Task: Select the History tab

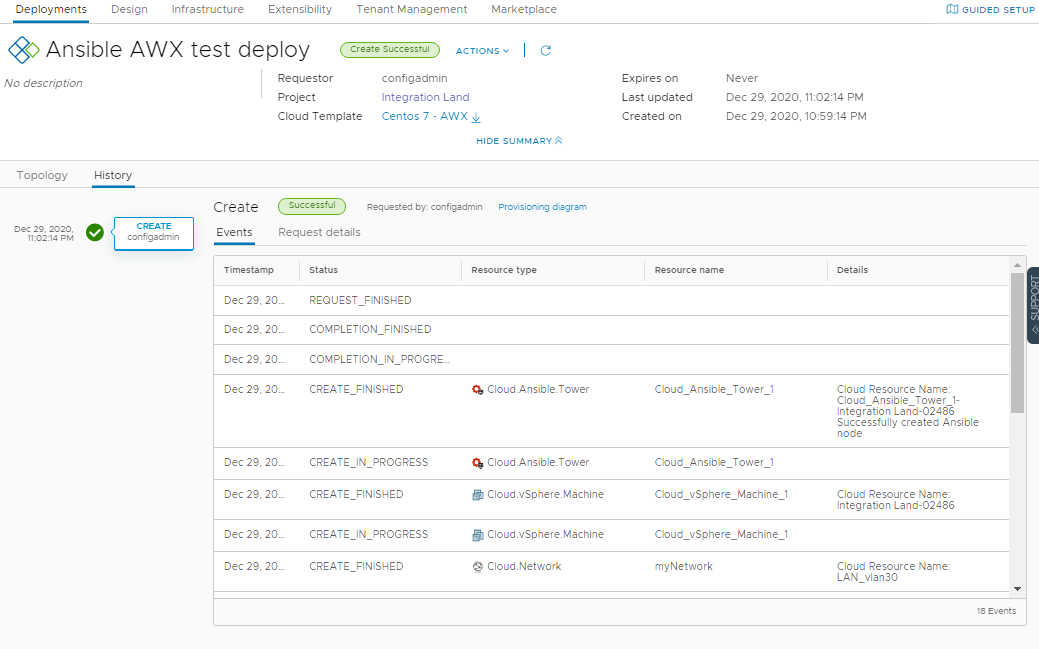Action: tap(113, 175)
